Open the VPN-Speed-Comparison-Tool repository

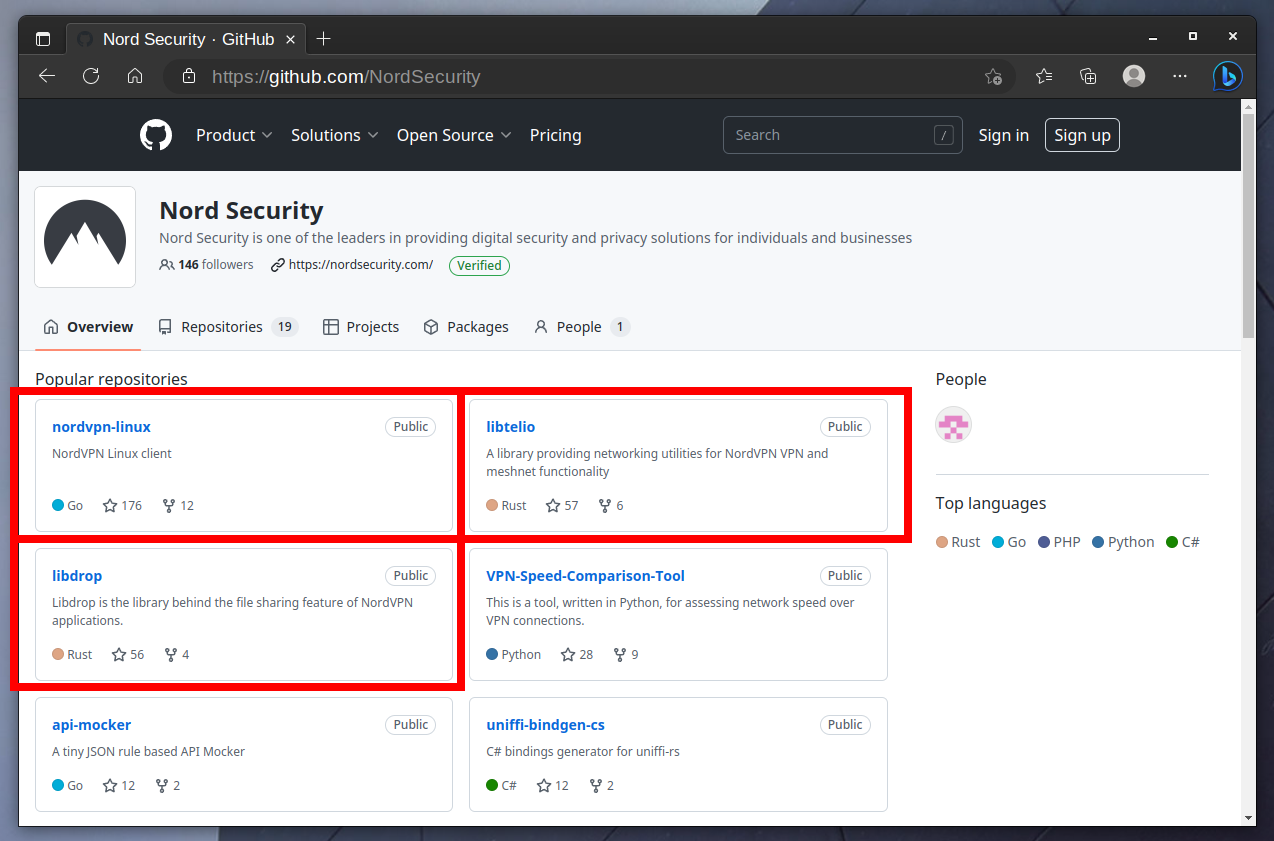click(585, 576)
